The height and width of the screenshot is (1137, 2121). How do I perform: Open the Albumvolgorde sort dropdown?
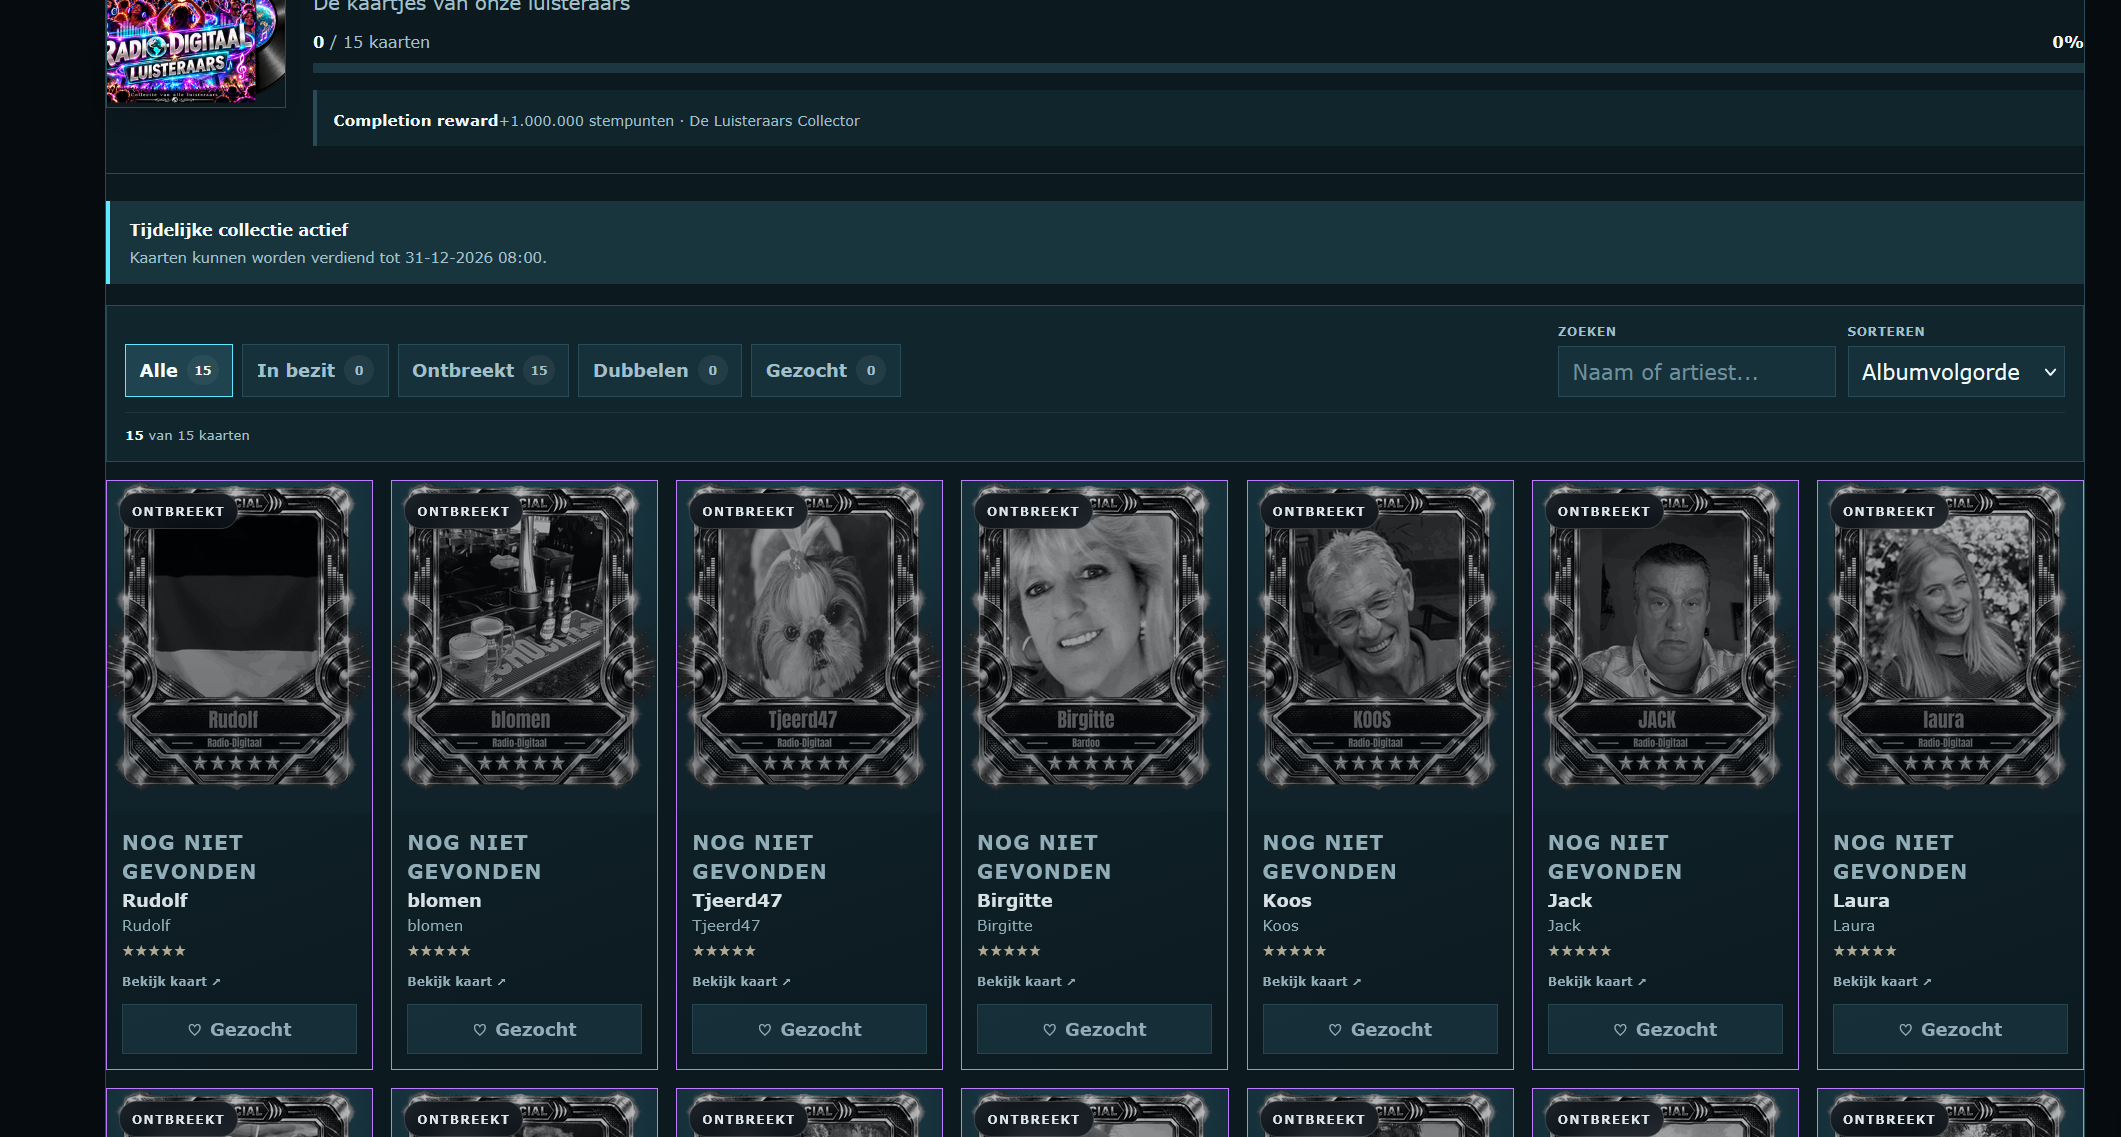1956,372
